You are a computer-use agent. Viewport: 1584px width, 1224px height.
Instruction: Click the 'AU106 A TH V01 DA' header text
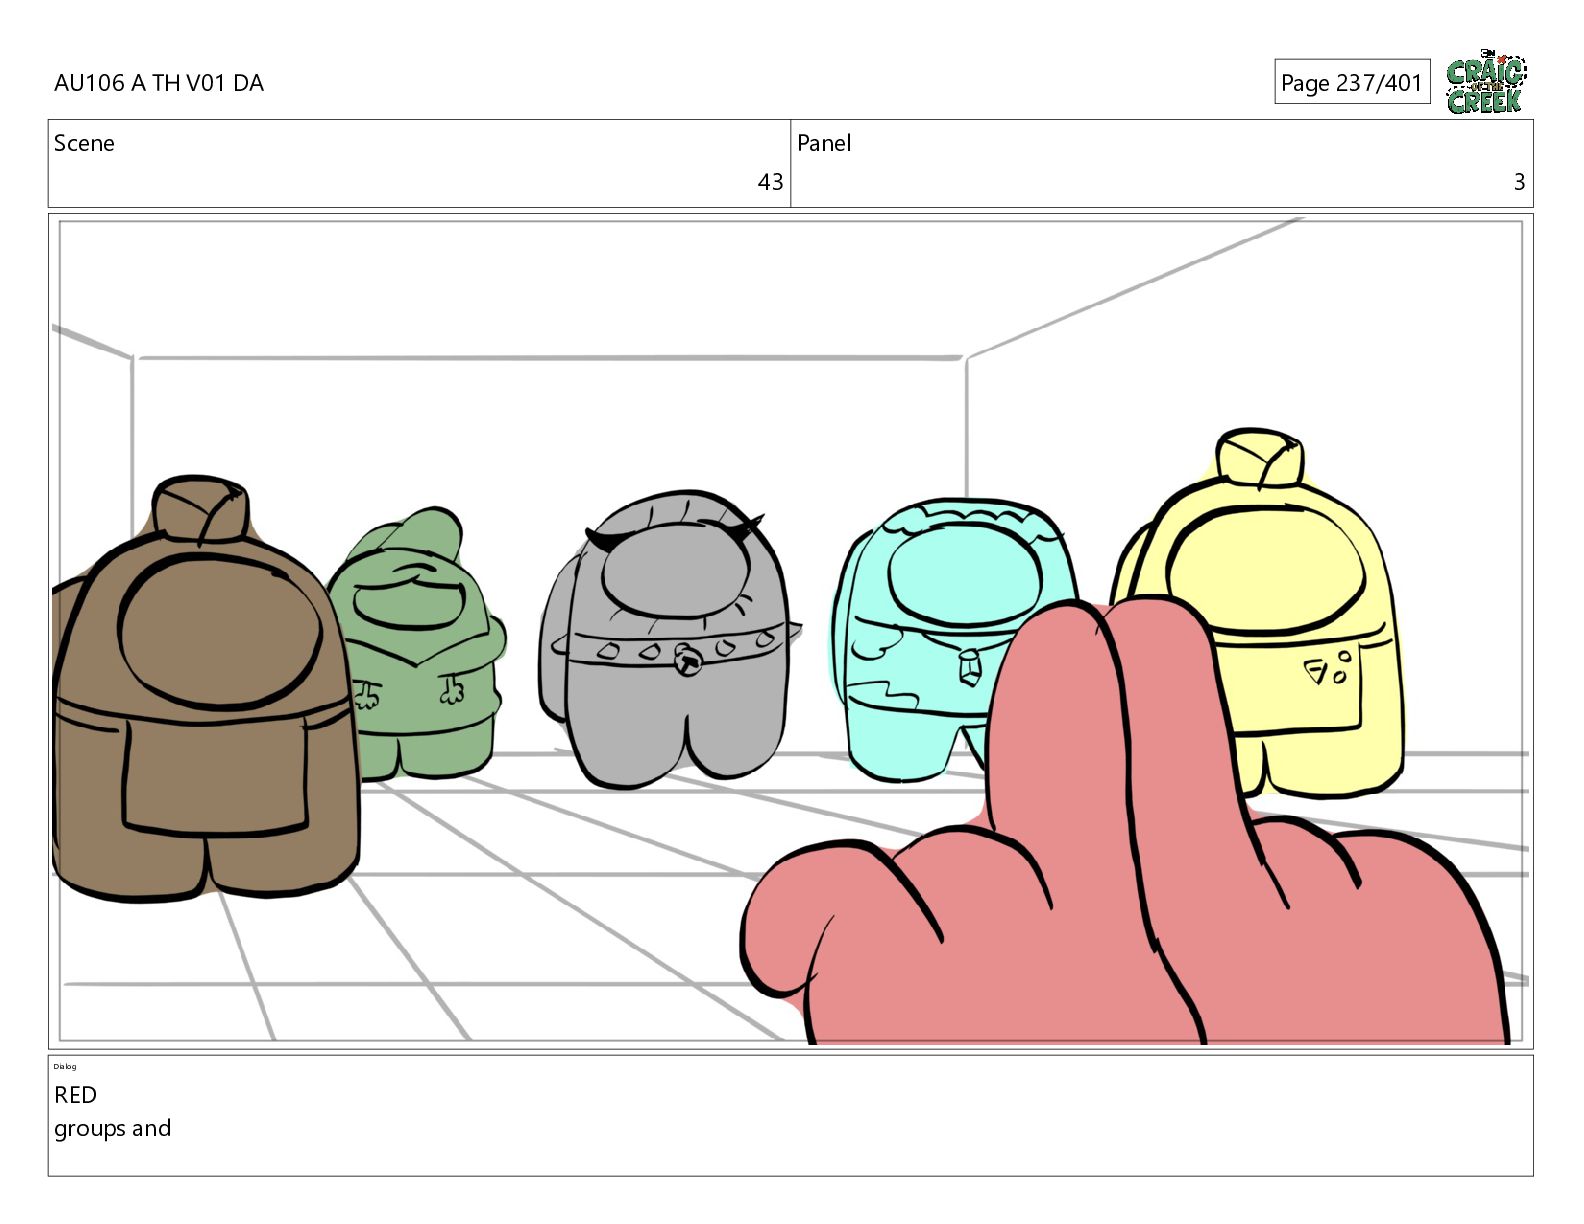pyautogui.click(x=159, y=83)
